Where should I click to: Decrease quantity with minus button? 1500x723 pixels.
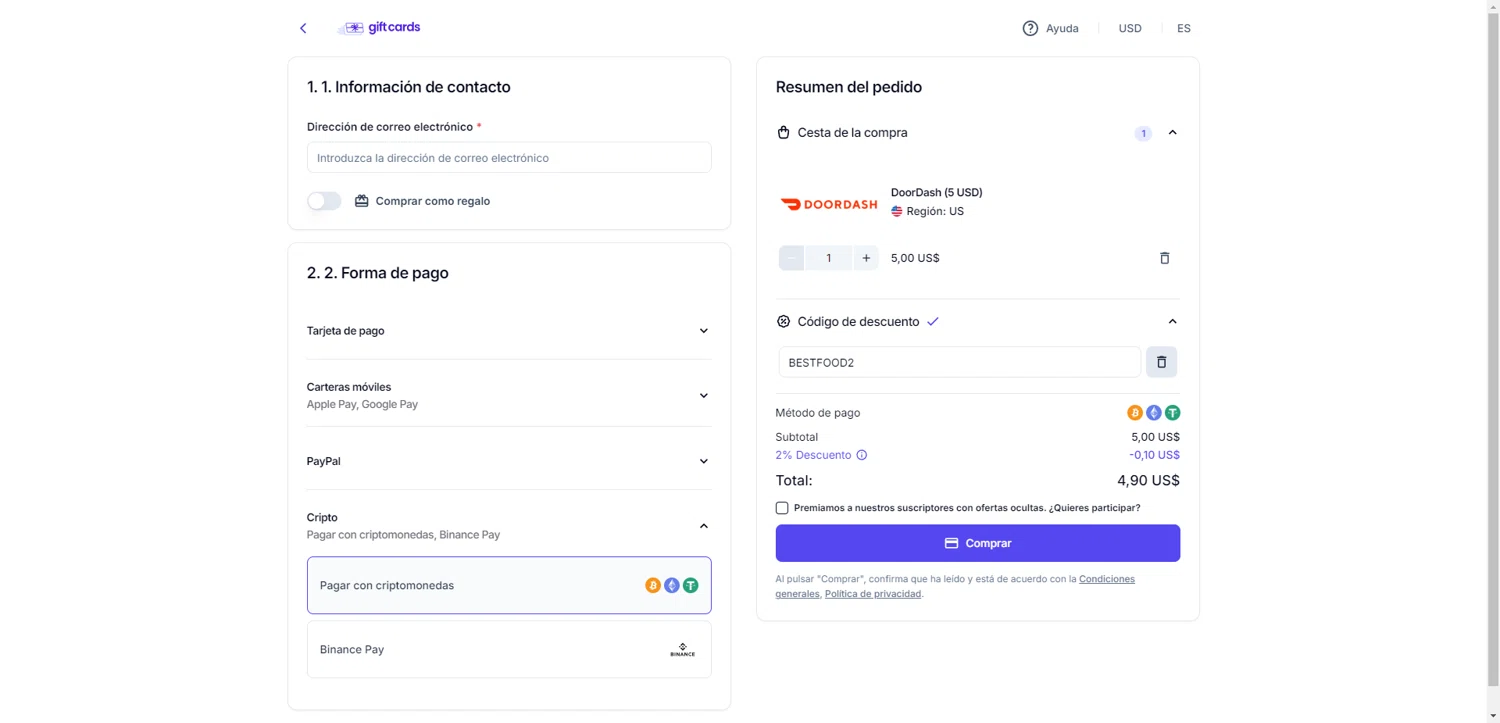(x=791, y=258)
